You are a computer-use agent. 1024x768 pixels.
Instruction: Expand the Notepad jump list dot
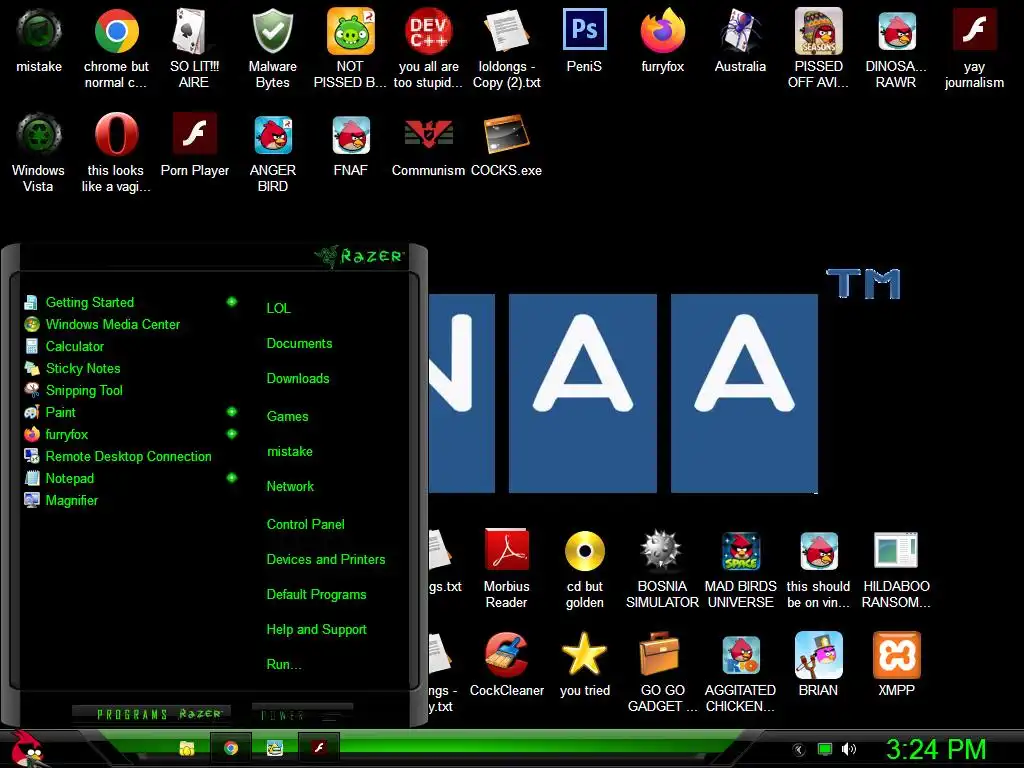pyautogui.click(x=232, y=477)
